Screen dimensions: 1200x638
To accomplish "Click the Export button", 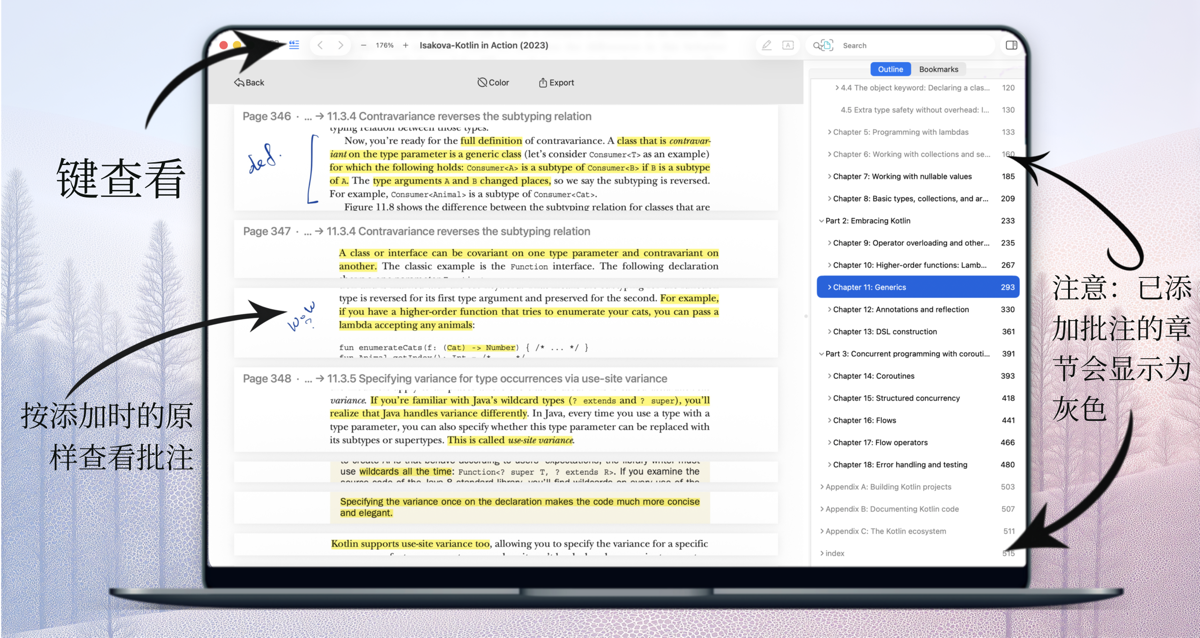I will 556,83.
